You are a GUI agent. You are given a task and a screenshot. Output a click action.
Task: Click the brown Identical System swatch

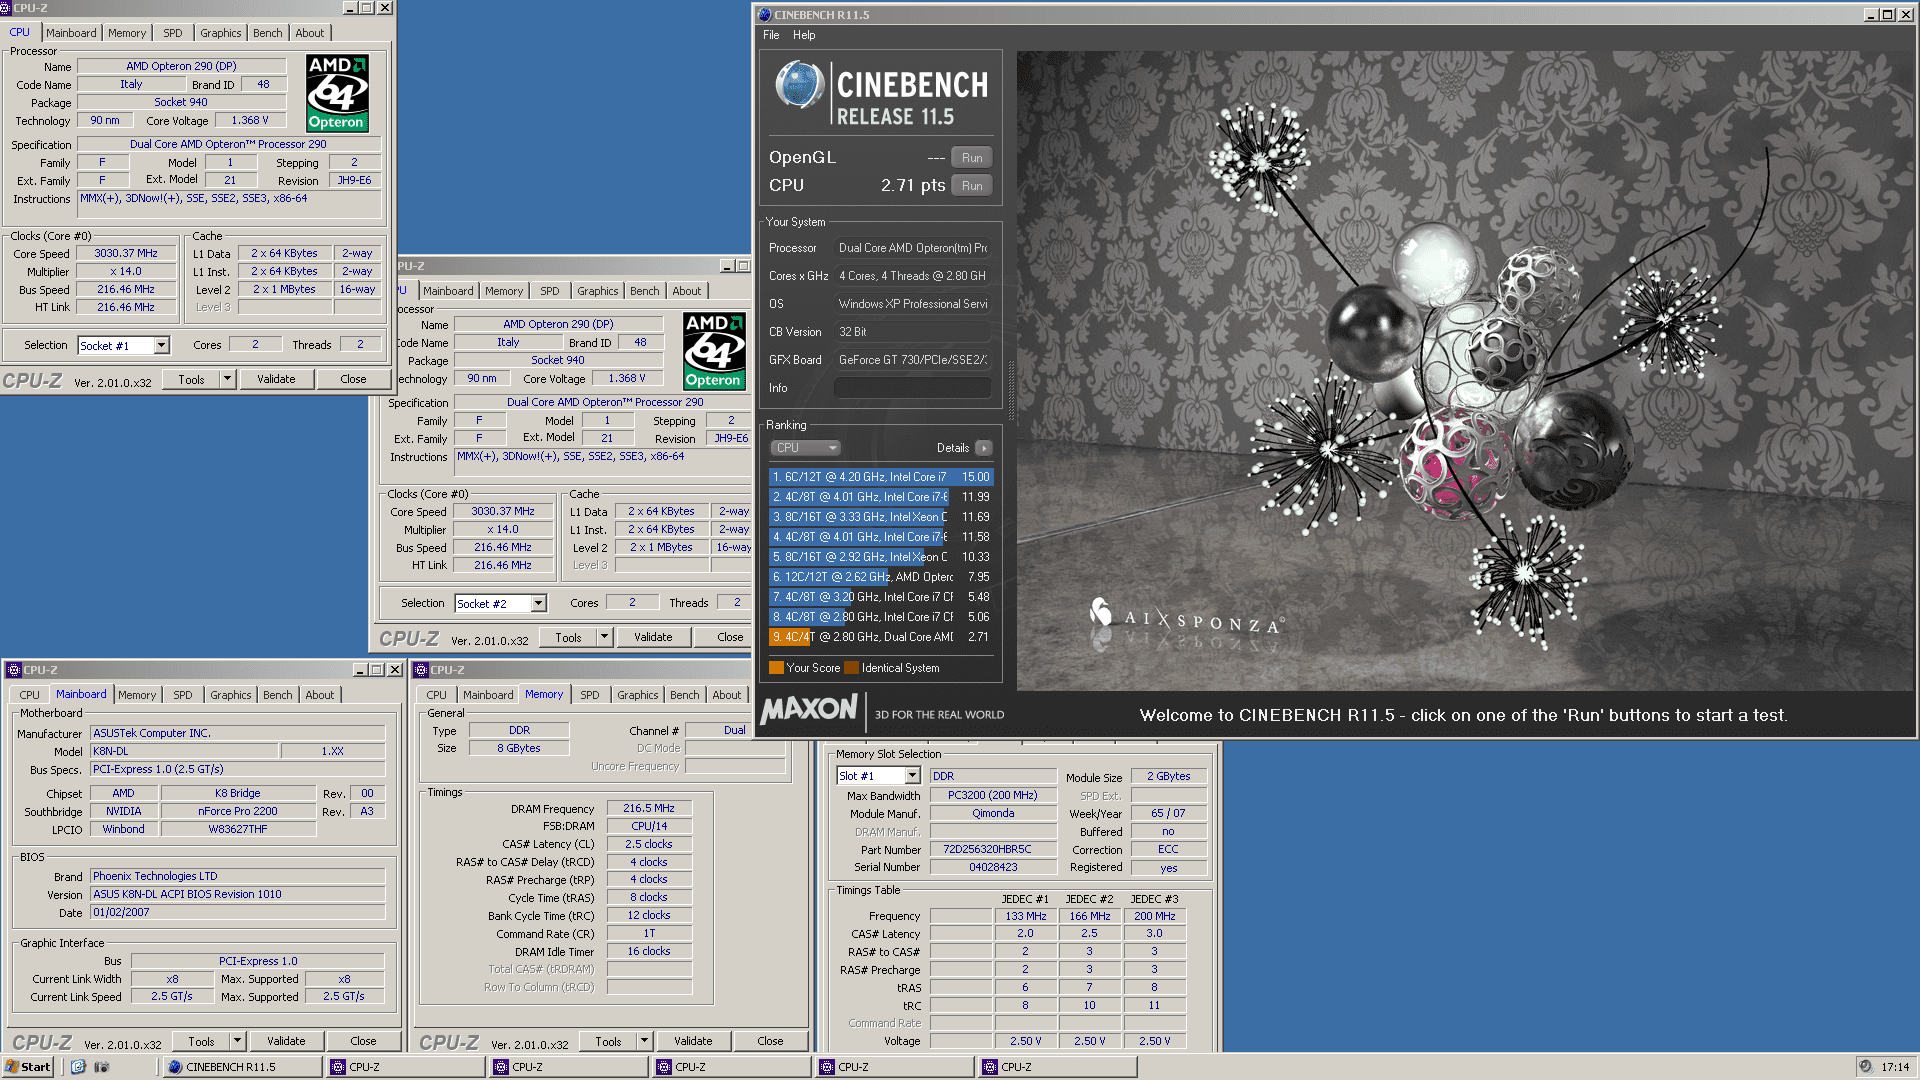(x=851, y=668)
